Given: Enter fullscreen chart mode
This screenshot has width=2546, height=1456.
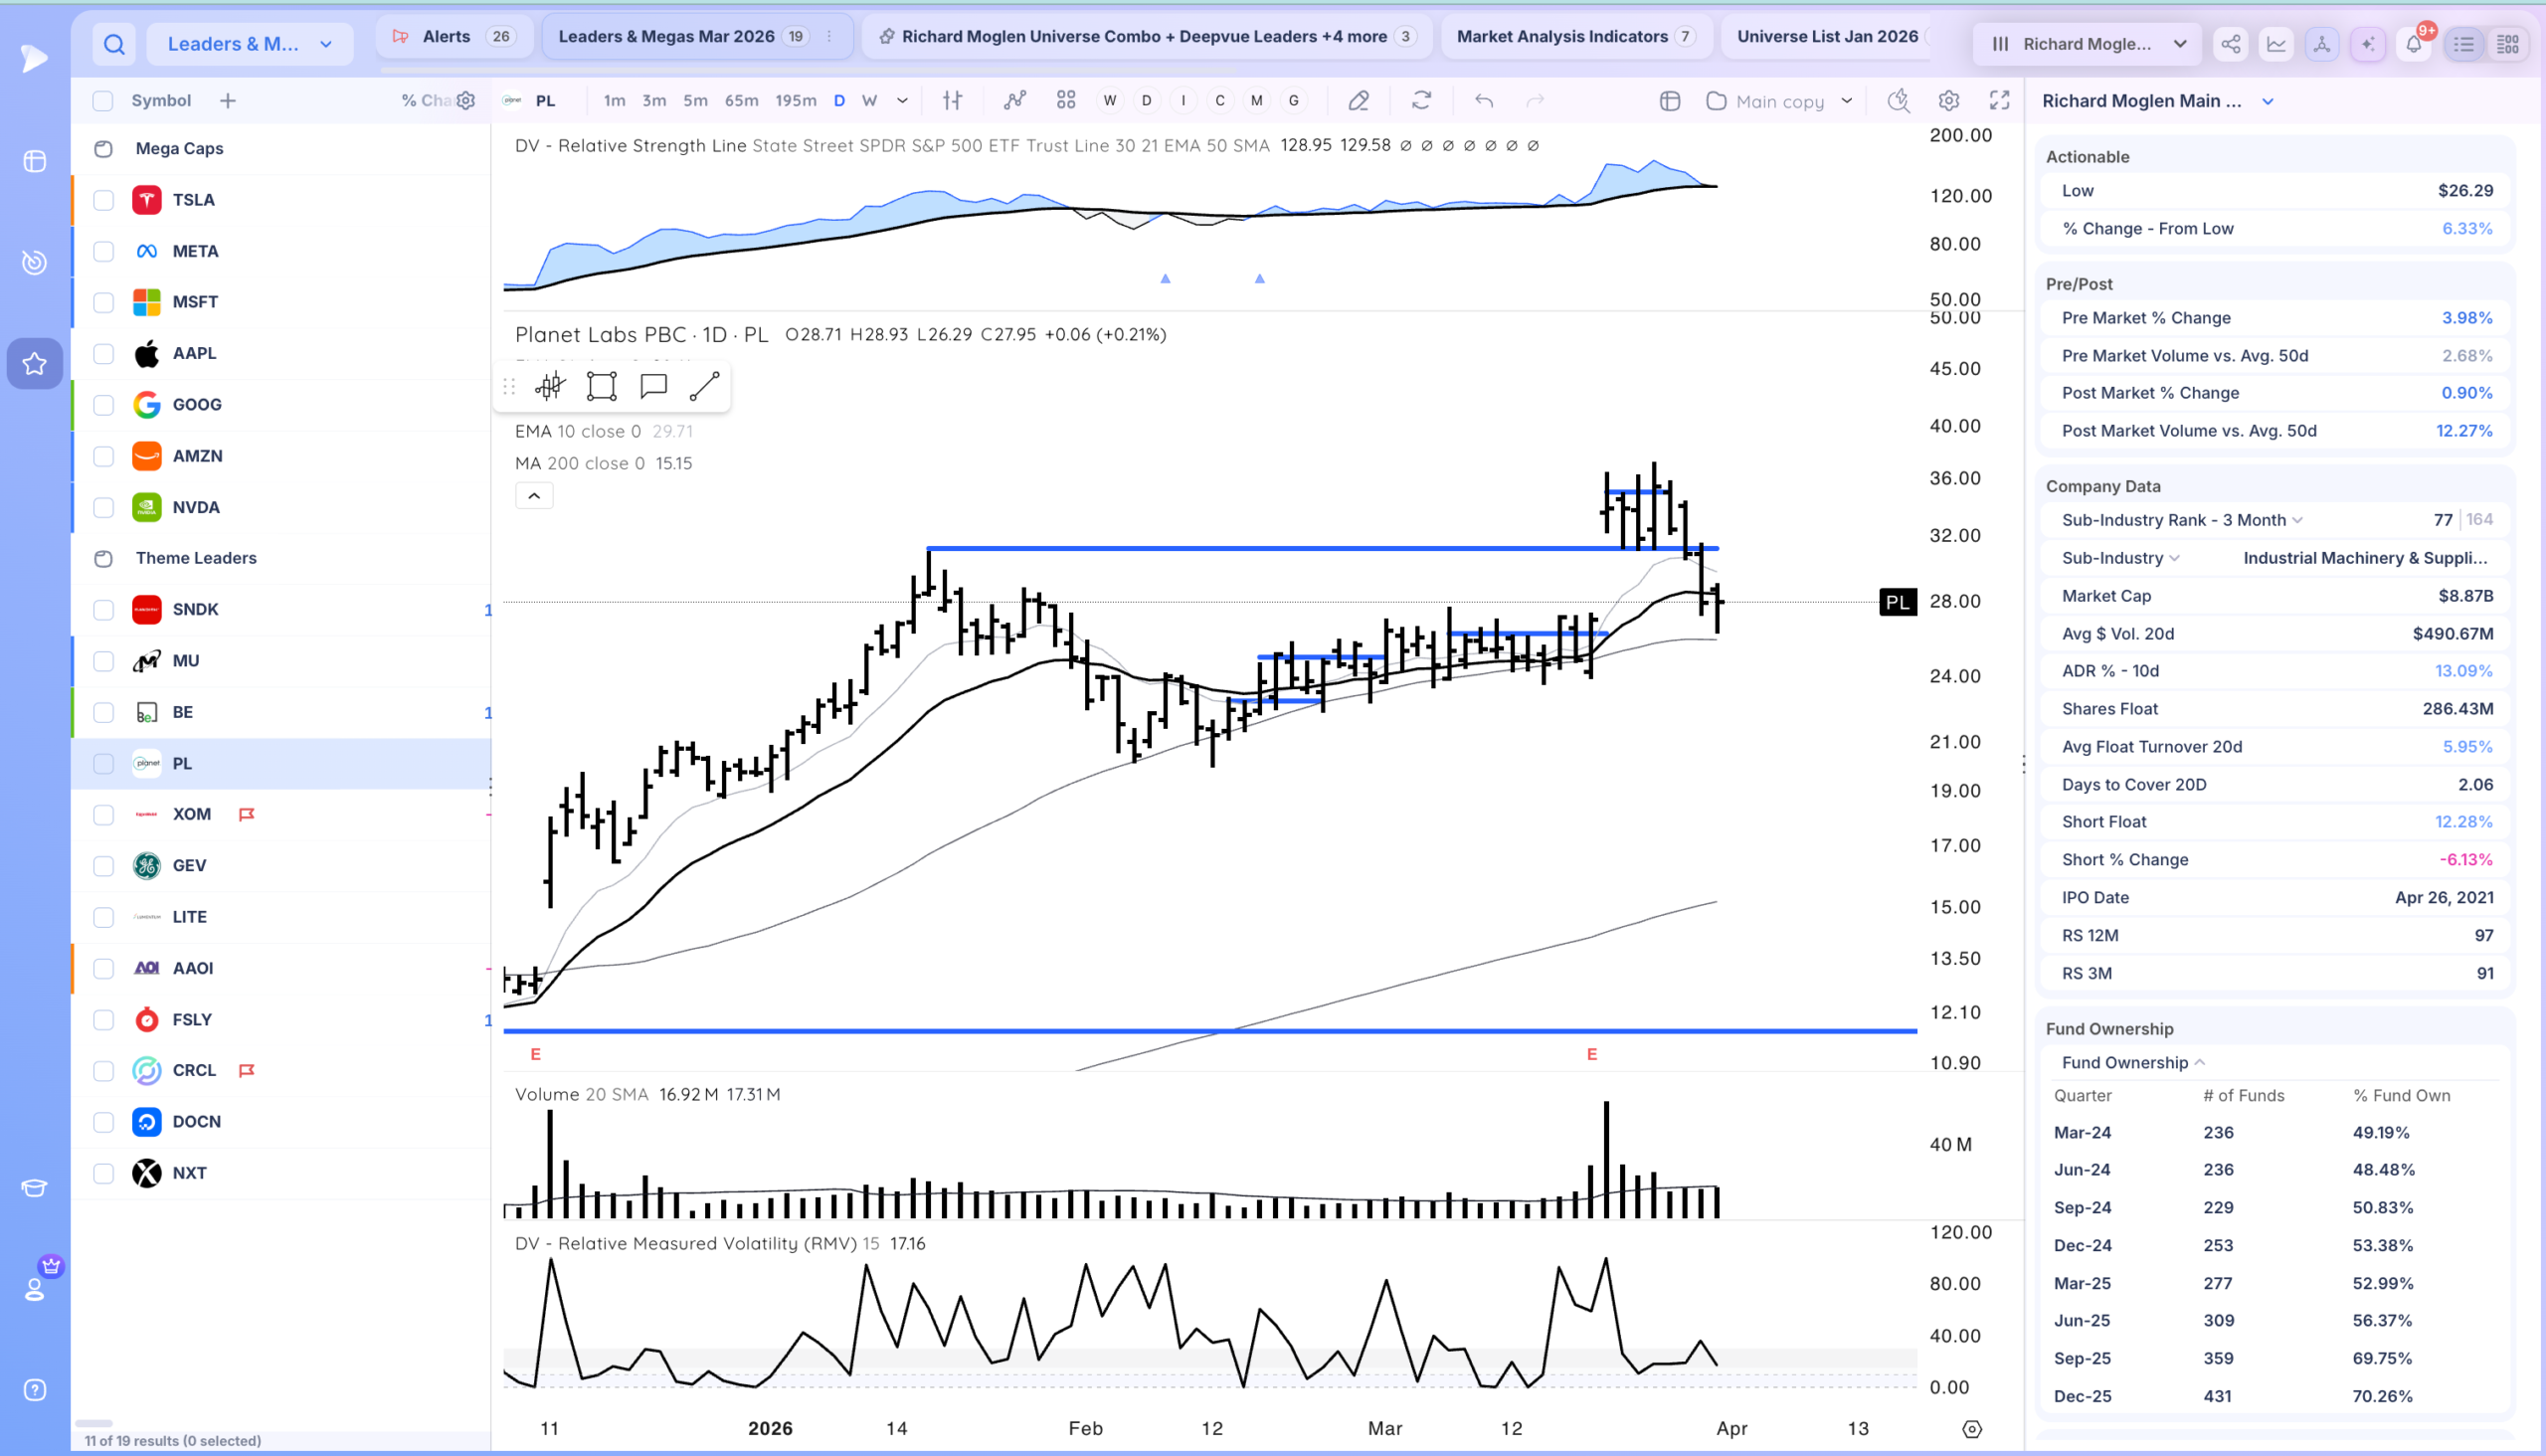Looking at the screenshot, I should pyautogui.click(x=1999, y=101).
